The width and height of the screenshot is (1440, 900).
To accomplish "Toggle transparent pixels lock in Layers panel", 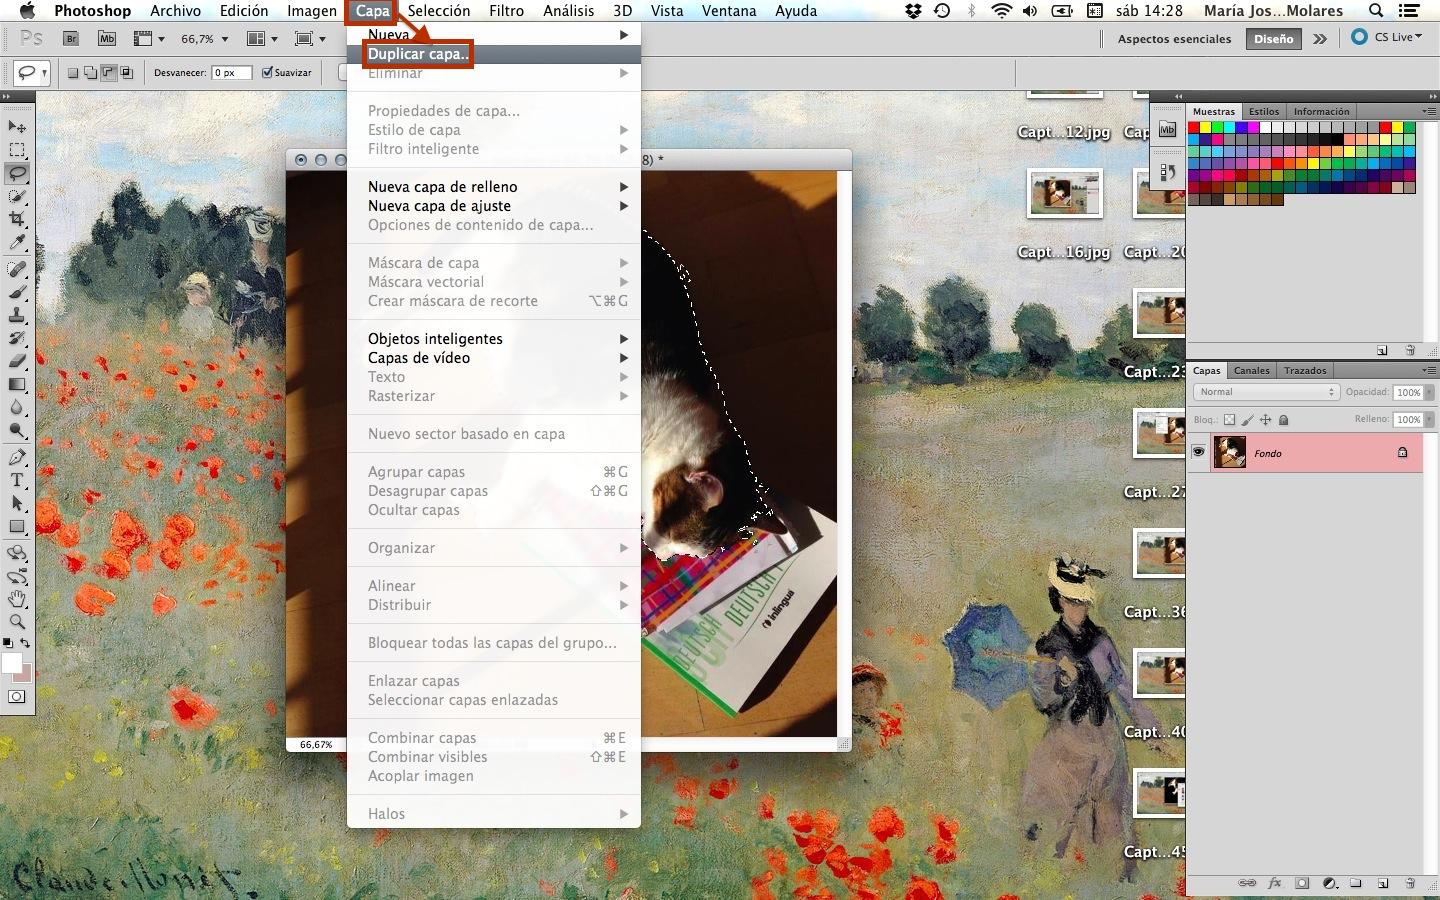I will [1229, 419].
